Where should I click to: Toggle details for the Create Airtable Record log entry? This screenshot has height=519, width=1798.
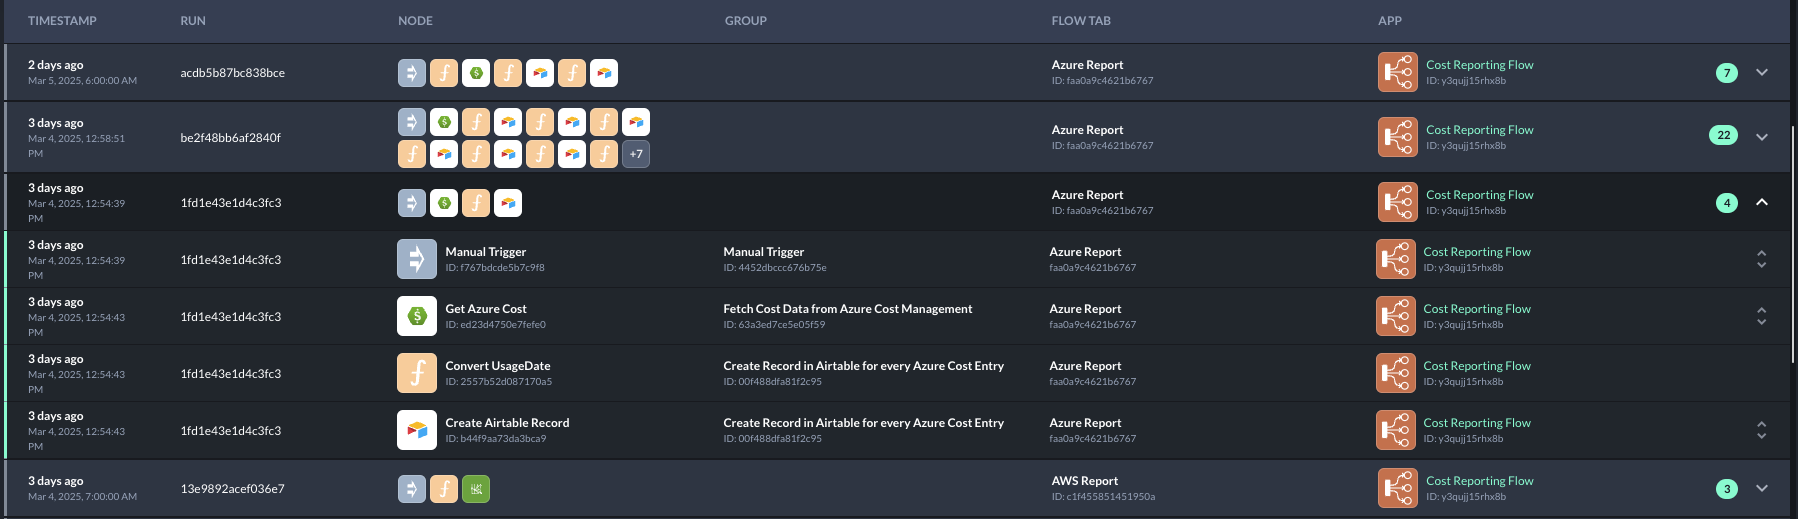[1761, 430]
